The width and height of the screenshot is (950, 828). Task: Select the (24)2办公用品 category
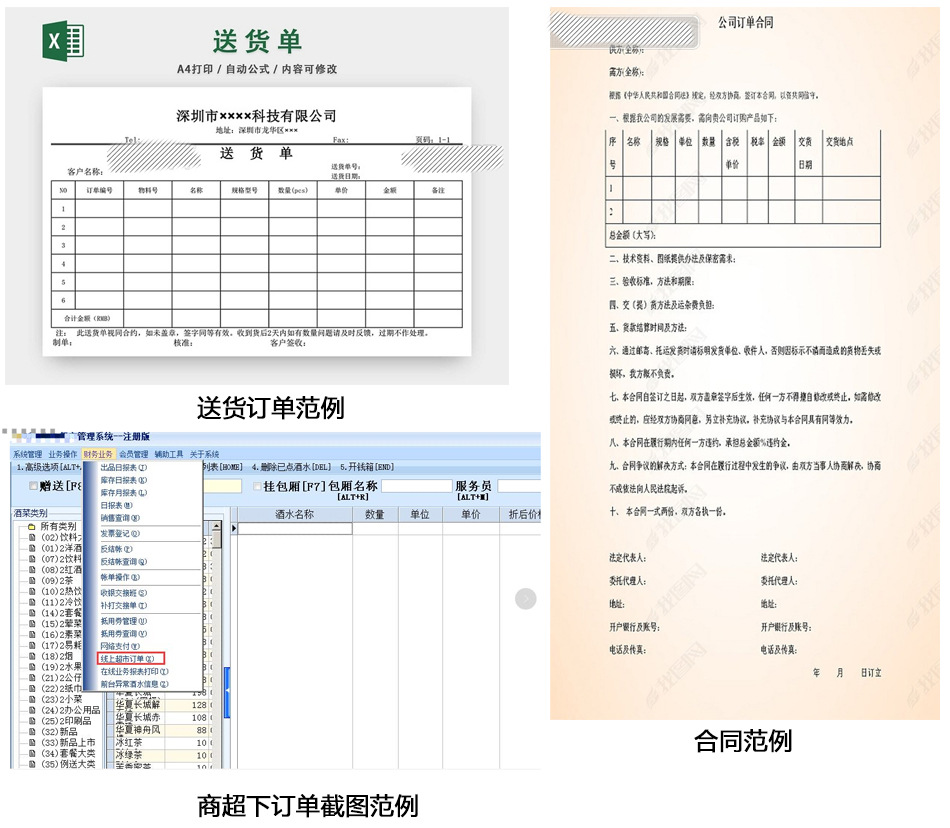tap(70, 710)
